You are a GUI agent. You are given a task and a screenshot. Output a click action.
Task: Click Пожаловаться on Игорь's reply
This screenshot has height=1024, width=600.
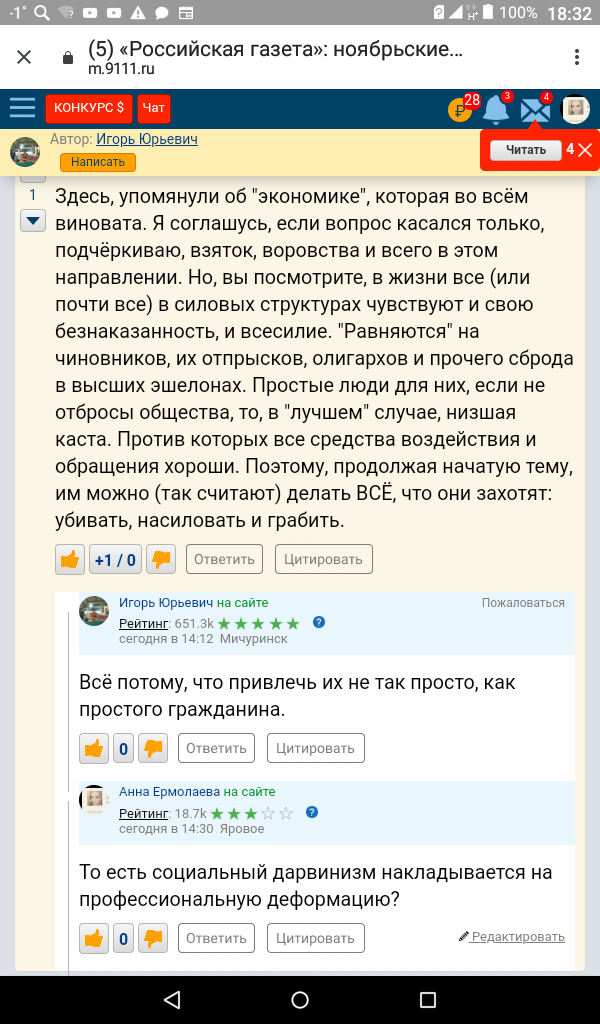[x=523, y=603]
